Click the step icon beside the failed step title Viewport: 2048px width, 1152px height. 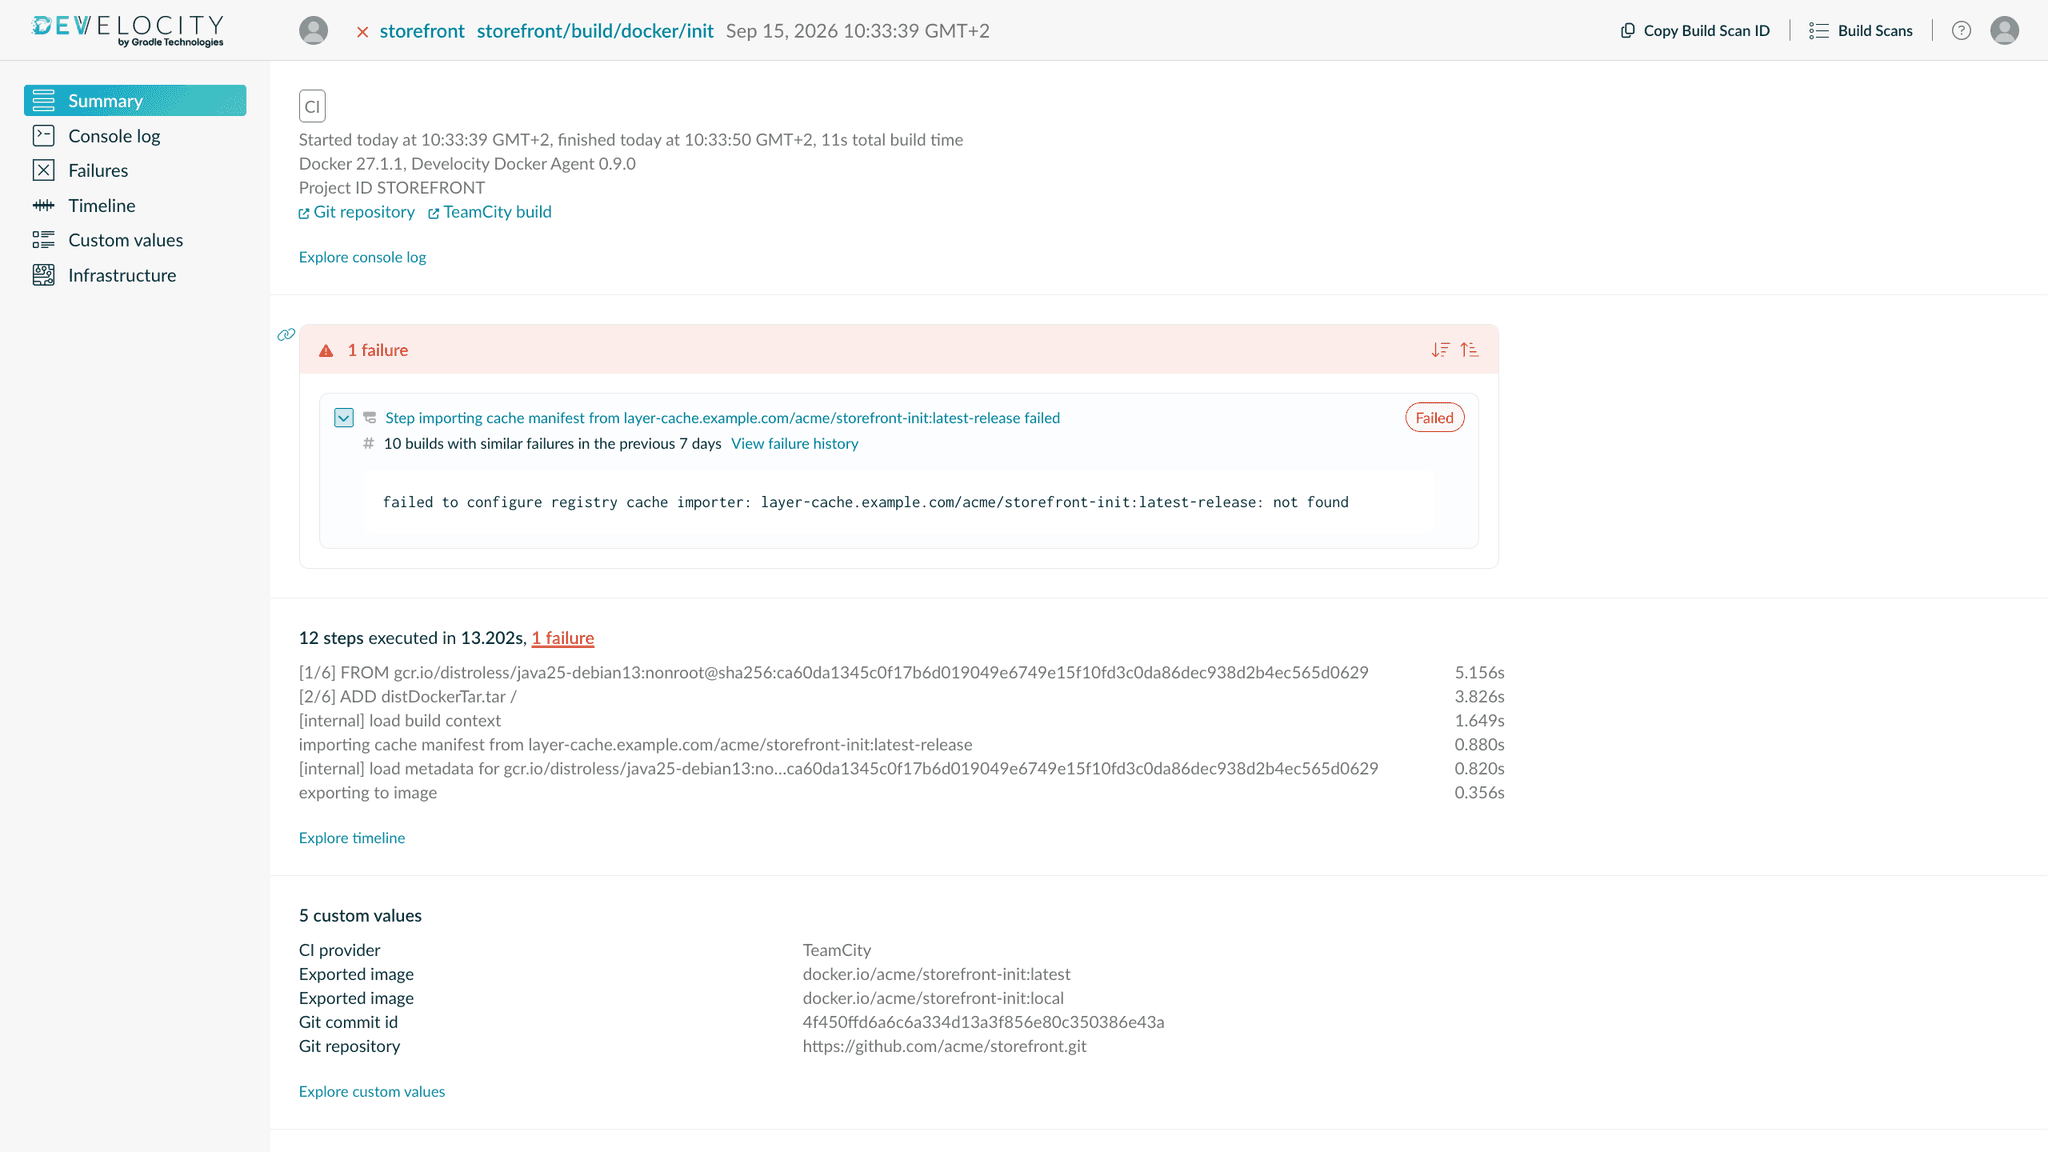click(x=369, y=418)
